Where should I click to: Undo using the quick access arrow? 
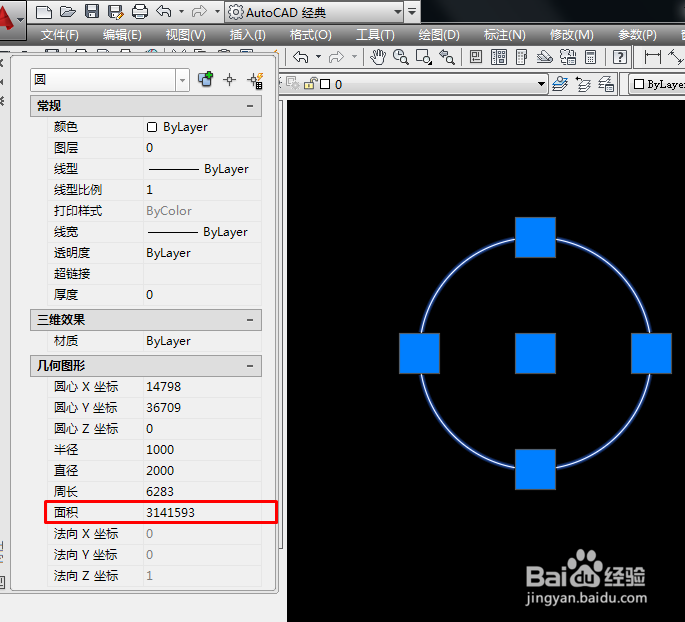click(164, 11)
